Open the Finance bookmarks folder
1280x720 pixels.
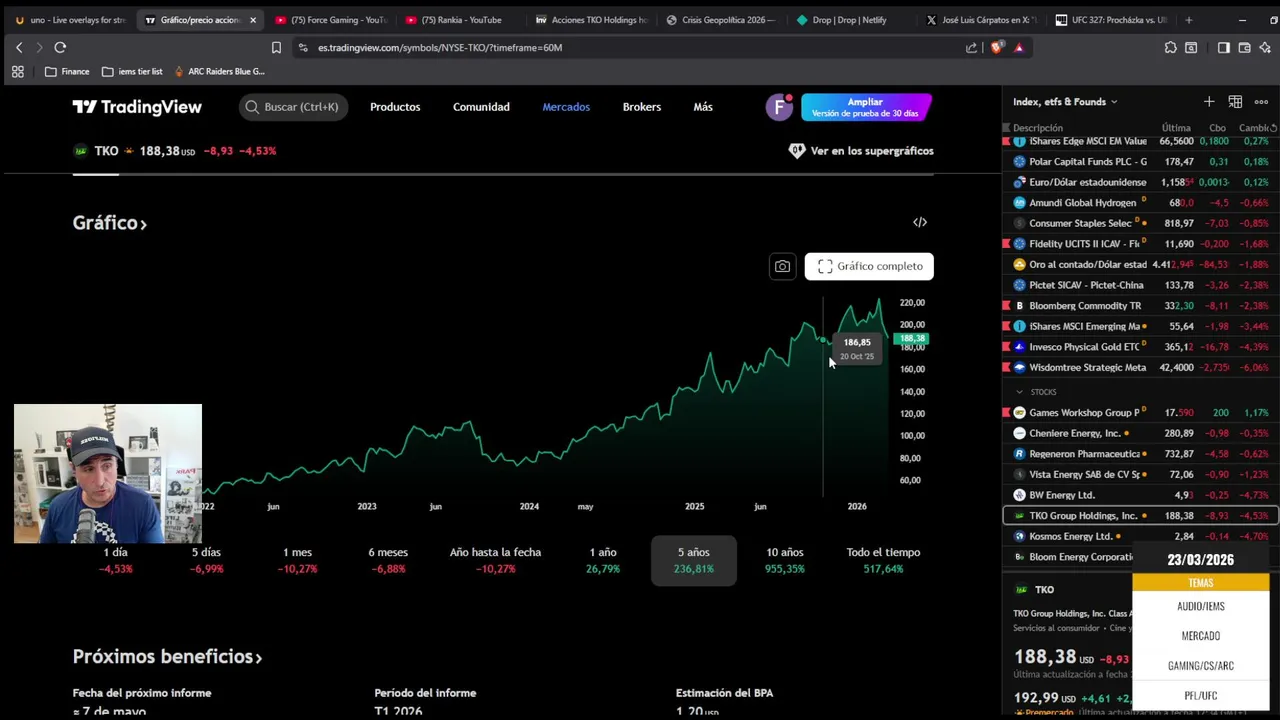[x=67, y=71]
